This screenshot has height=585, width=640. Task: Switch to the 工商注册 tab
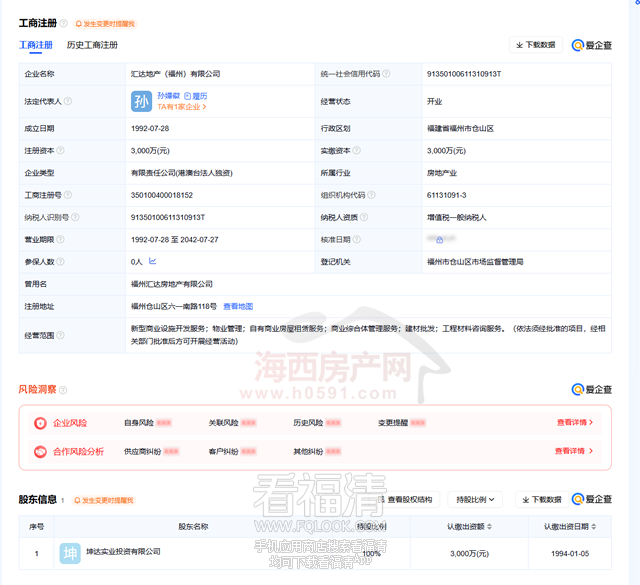(36, 45)
